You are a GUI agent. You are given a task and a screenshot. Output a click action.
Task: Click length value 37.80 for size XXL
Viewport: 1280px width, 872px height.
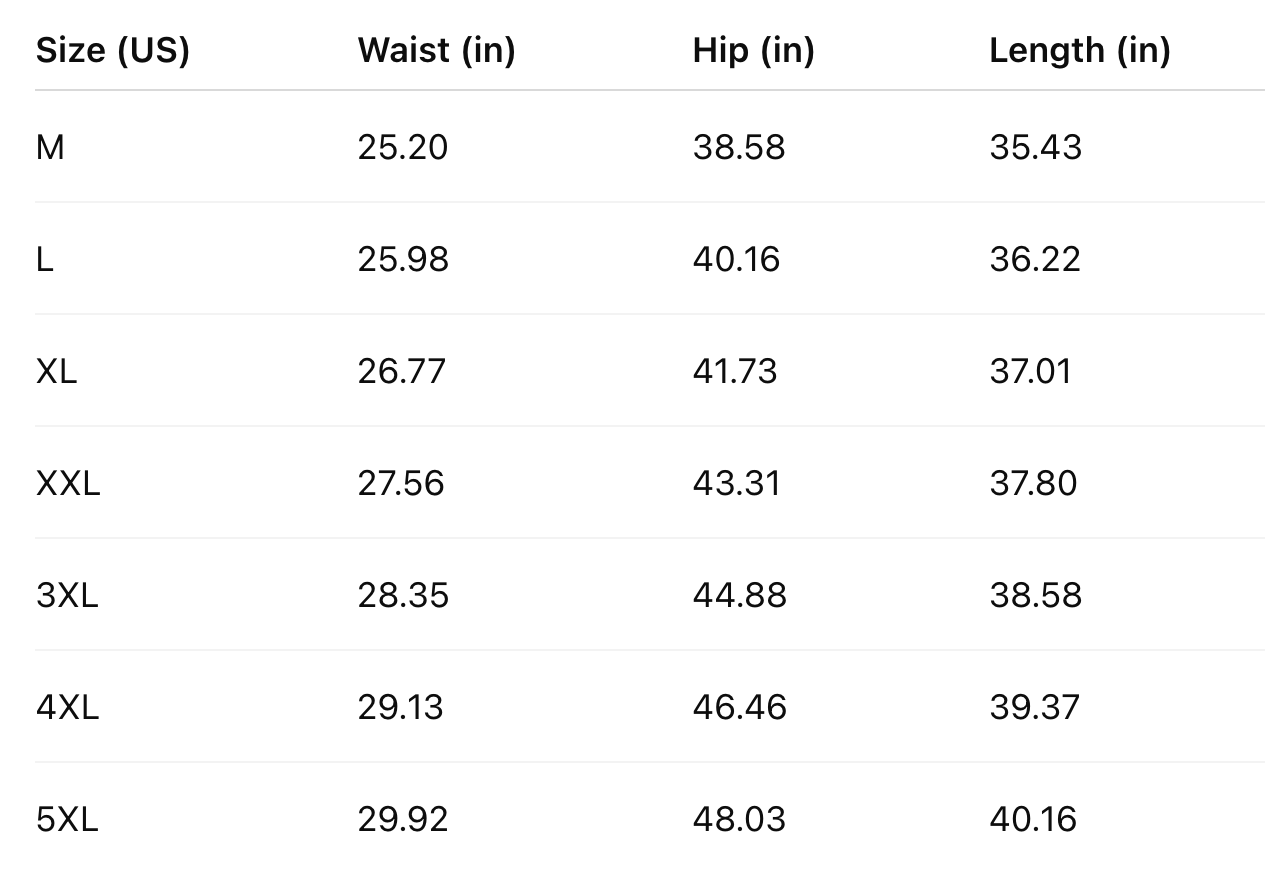1033,484
